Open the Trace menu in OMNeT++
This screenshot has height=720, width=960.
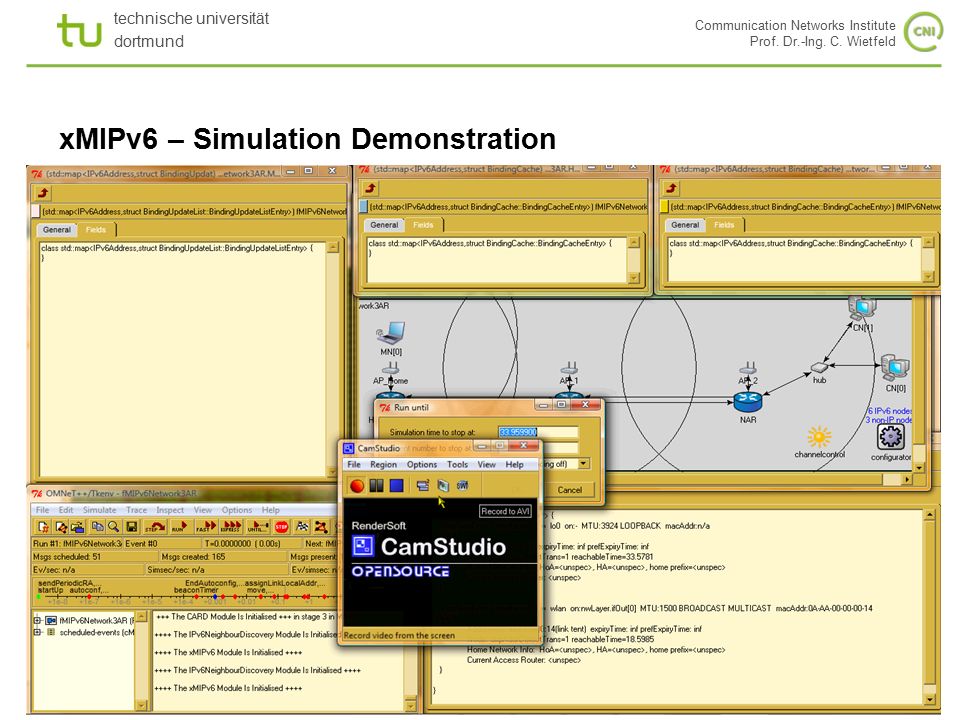click(x=136, y=509)
